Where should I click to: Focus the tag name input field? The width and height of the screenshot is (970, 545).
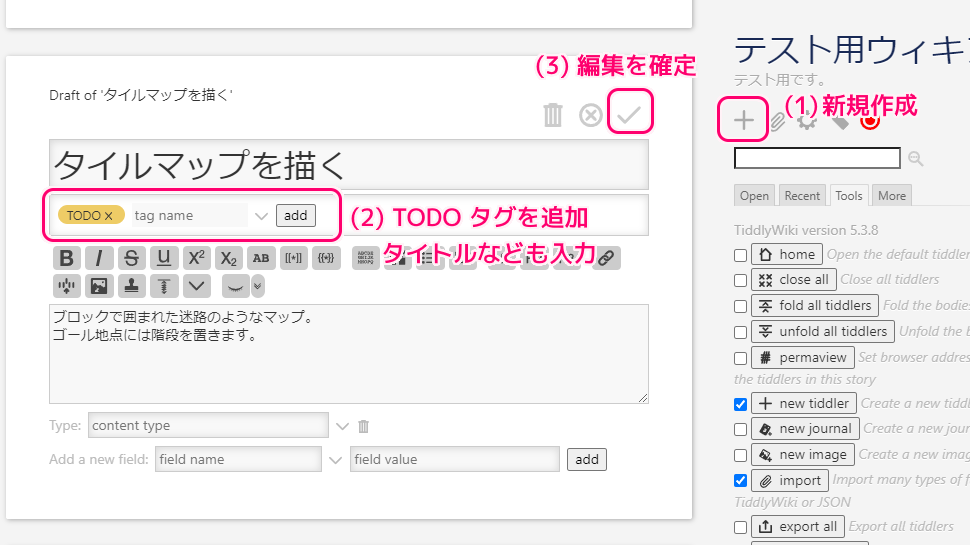pyautogui.click(x=189, y=215)
